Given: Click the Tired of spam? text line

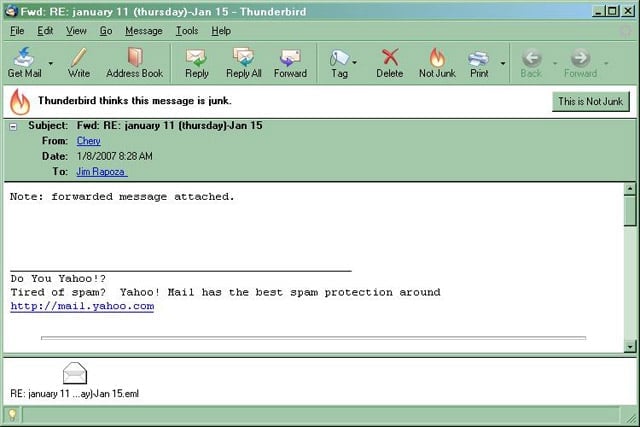Looking at the screenshot, I should pos(225,292).
